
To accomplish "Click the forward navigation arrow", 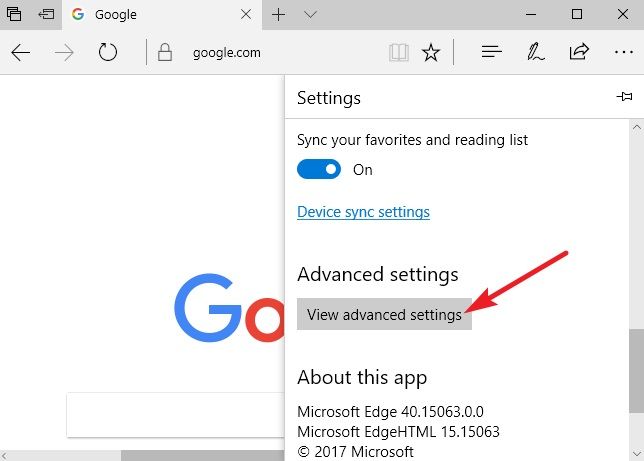I will [64, 53].
